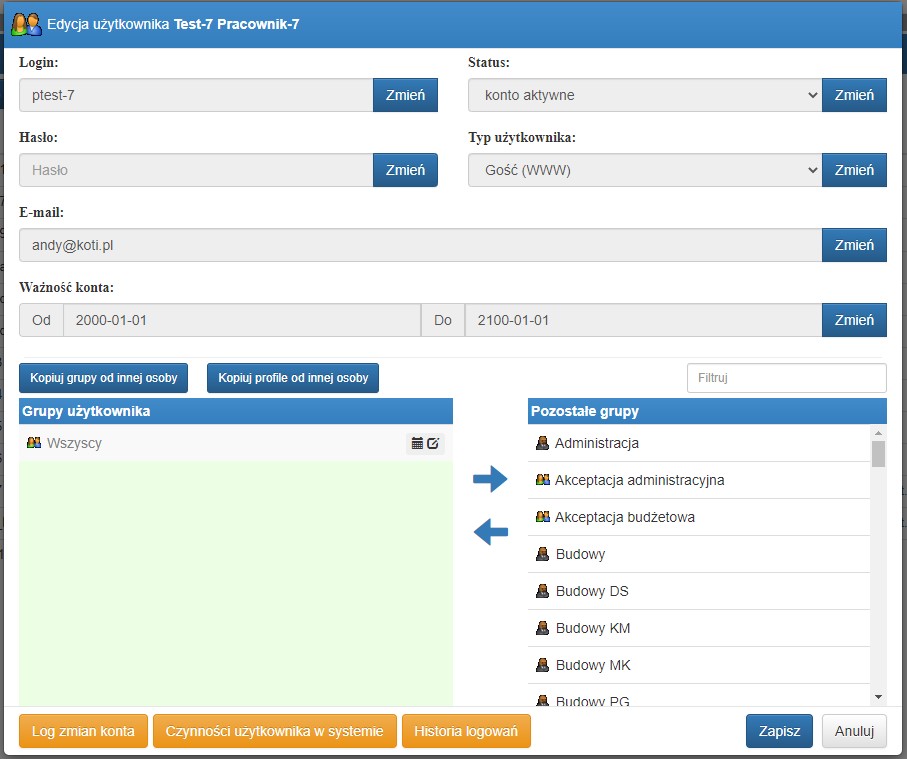Open the Status dropdown
Screen dimensions: 907x759
(644, 95)
